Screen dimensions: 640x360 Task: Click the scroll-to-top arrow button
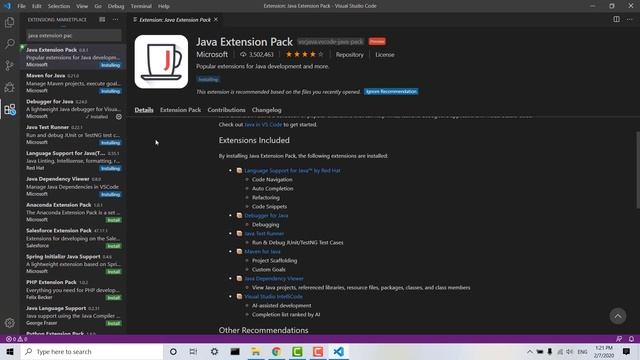[x=618, y=316]
